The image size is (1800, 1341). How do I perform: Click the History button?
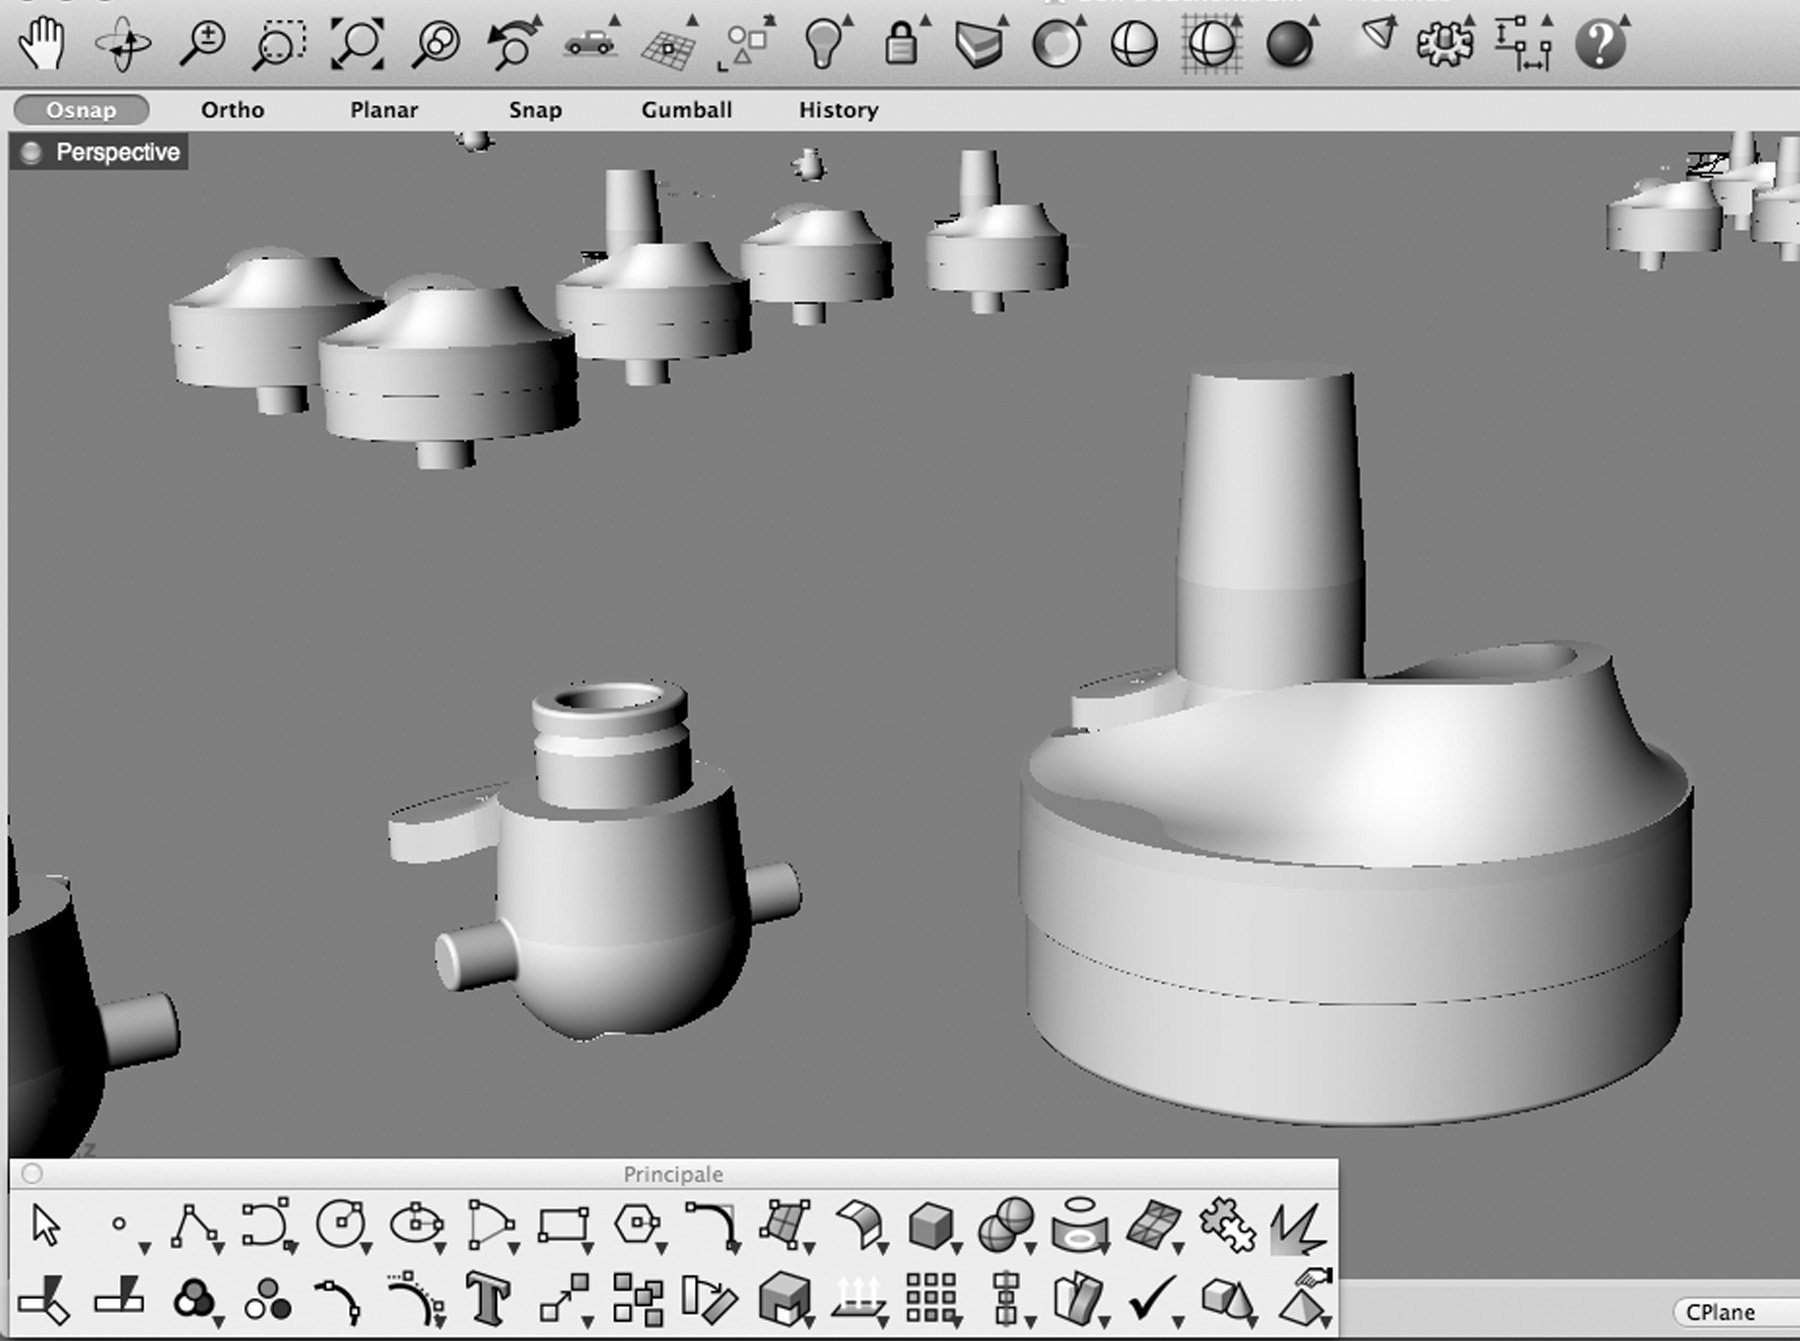click(x=838, y=110)
